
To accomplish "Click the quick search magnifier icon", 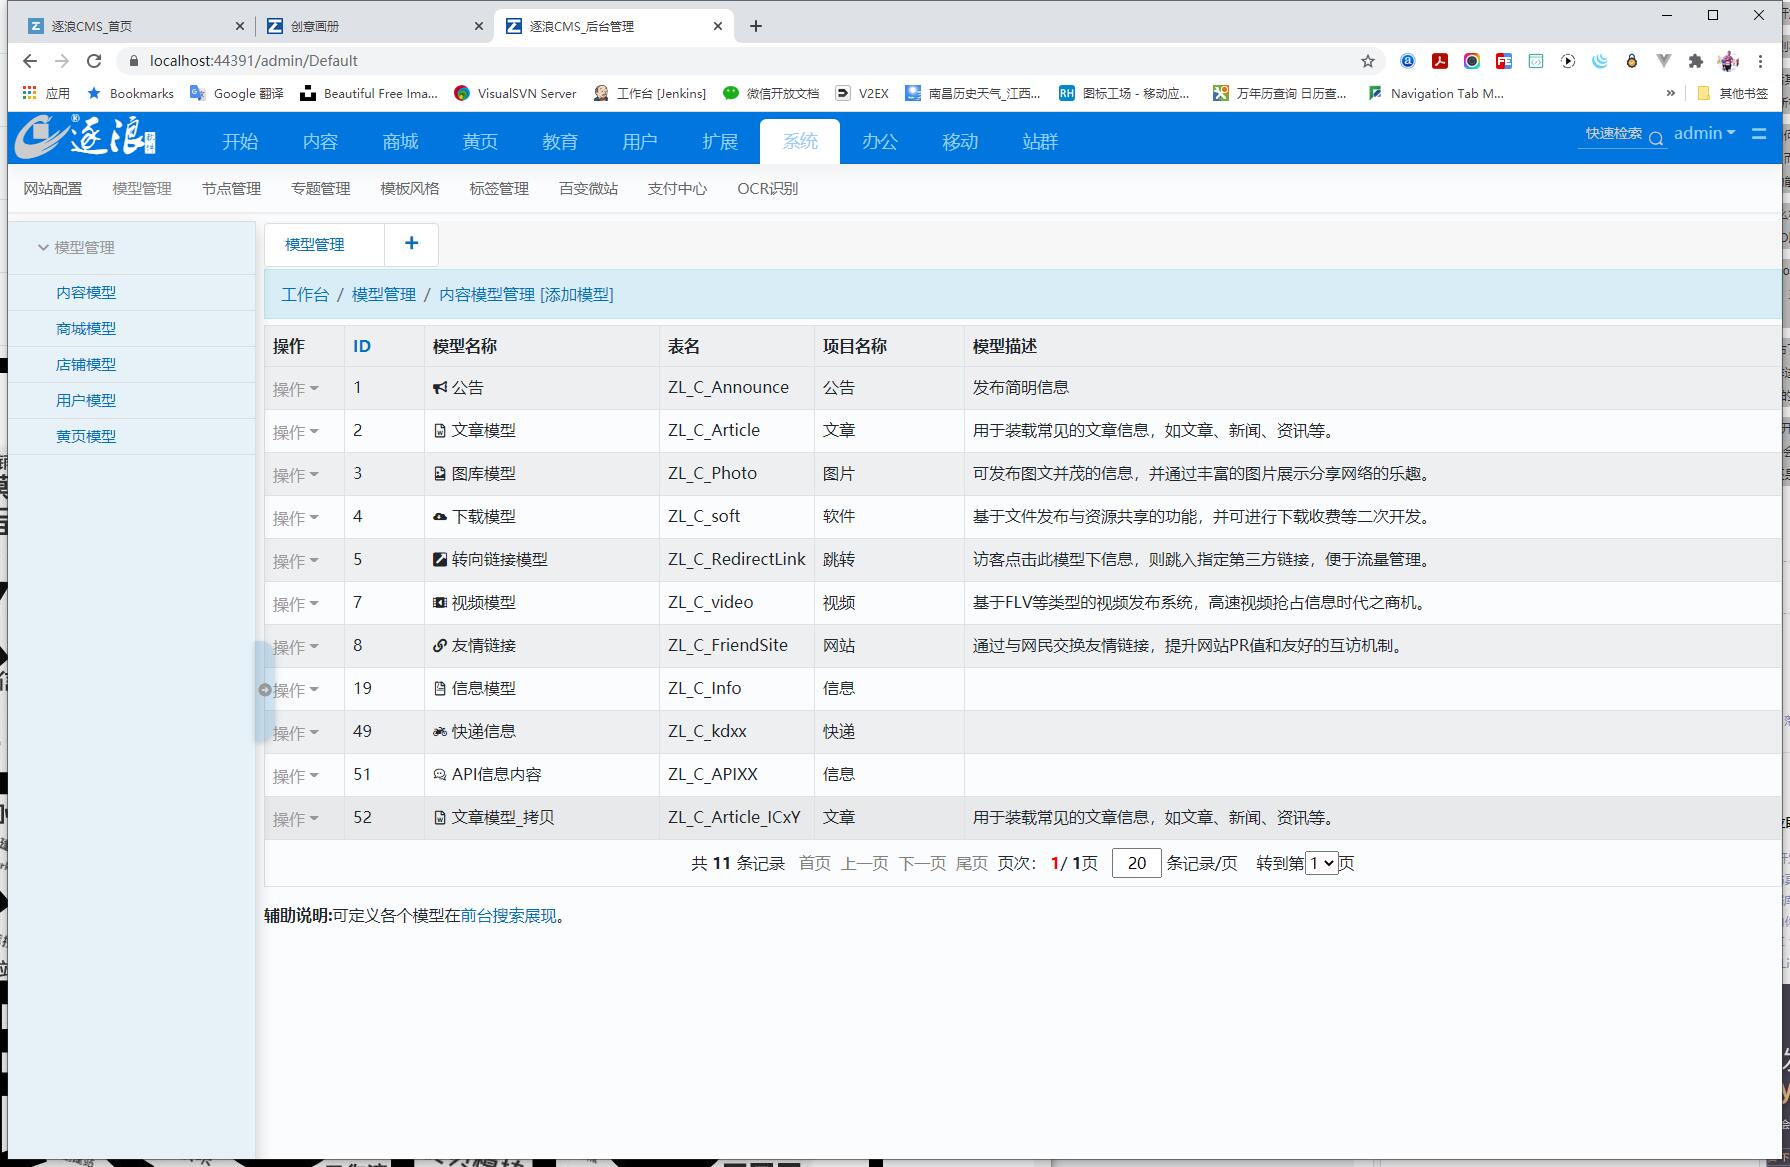I will click(1656, 138).
